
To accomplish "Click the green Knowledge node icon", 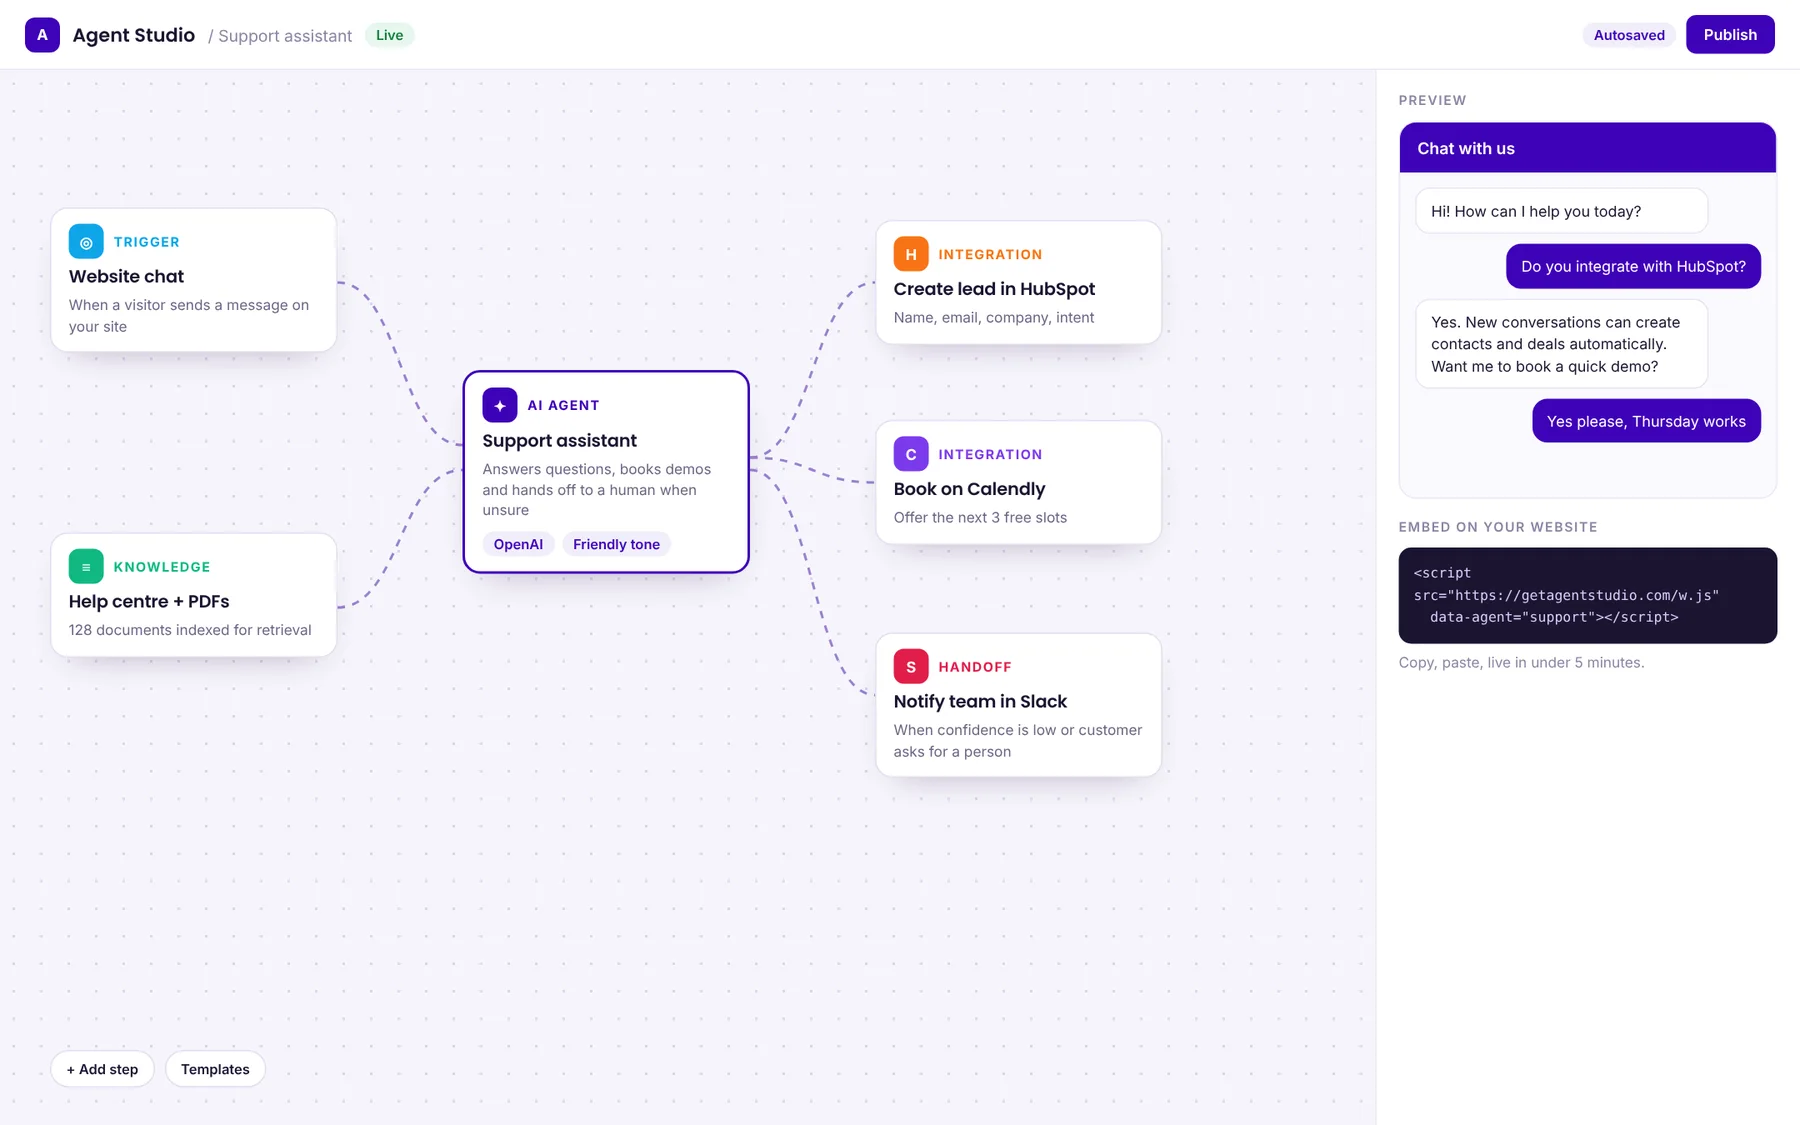I will (x=86, y=567).
